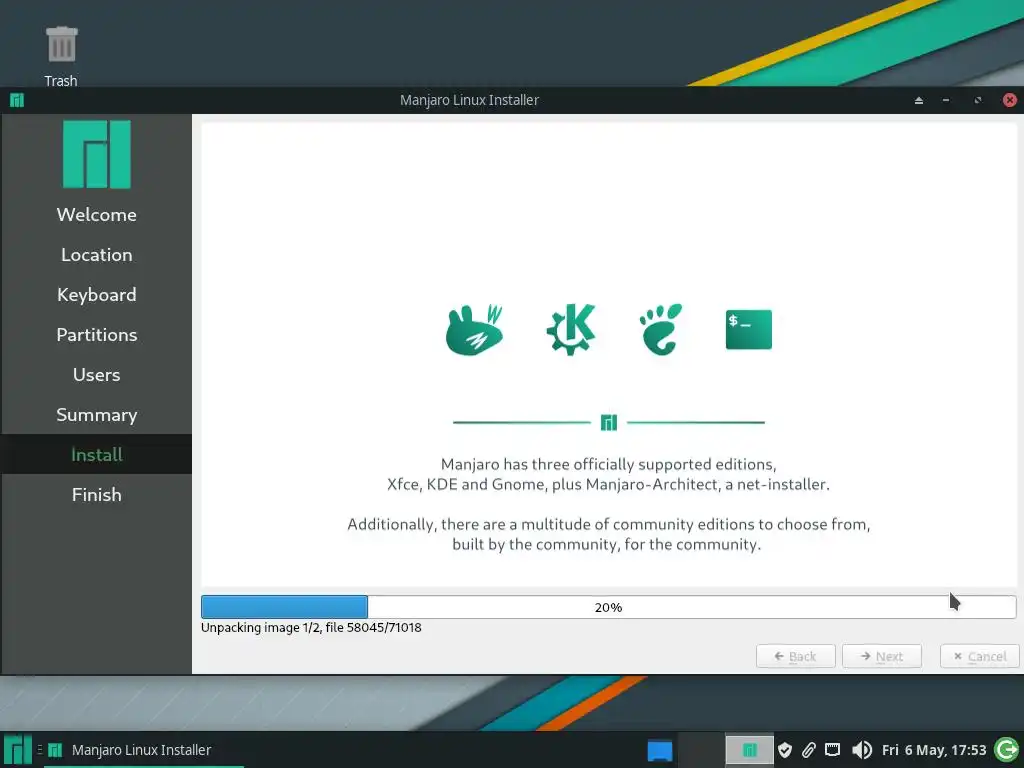Maximize the Manjaro Linux Installer window

(978, 100)
